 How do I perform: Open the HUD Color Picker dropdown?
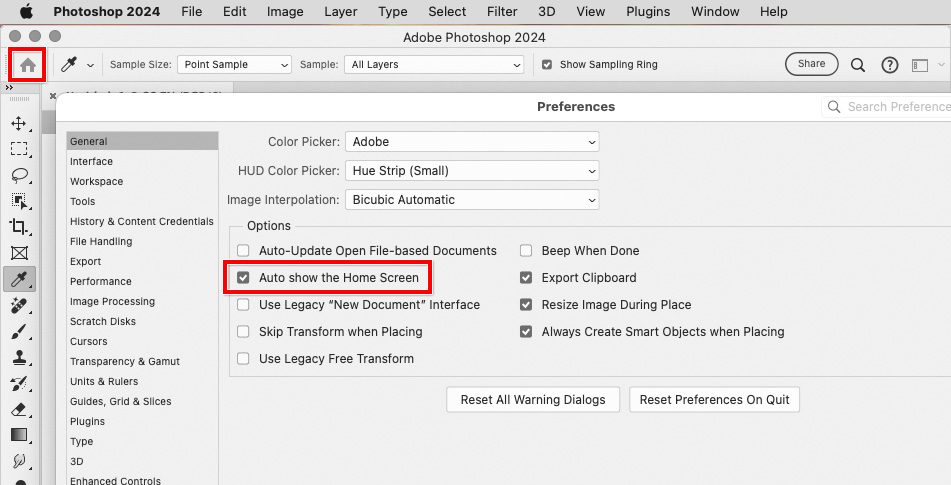pyautogui.click(x=472, y=171)
